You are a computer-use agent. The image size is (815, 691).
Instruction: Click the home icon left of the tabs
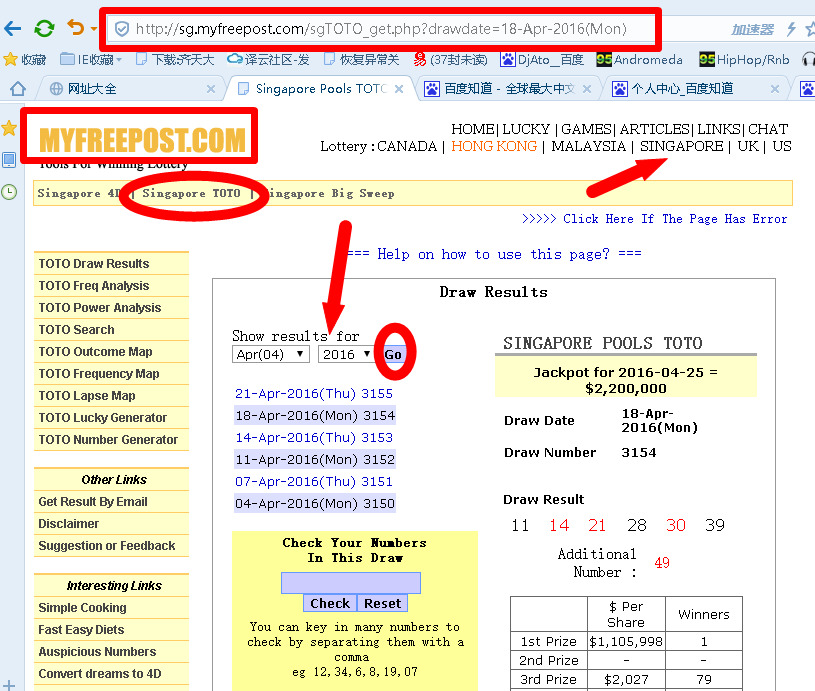(x=18, y=89)
